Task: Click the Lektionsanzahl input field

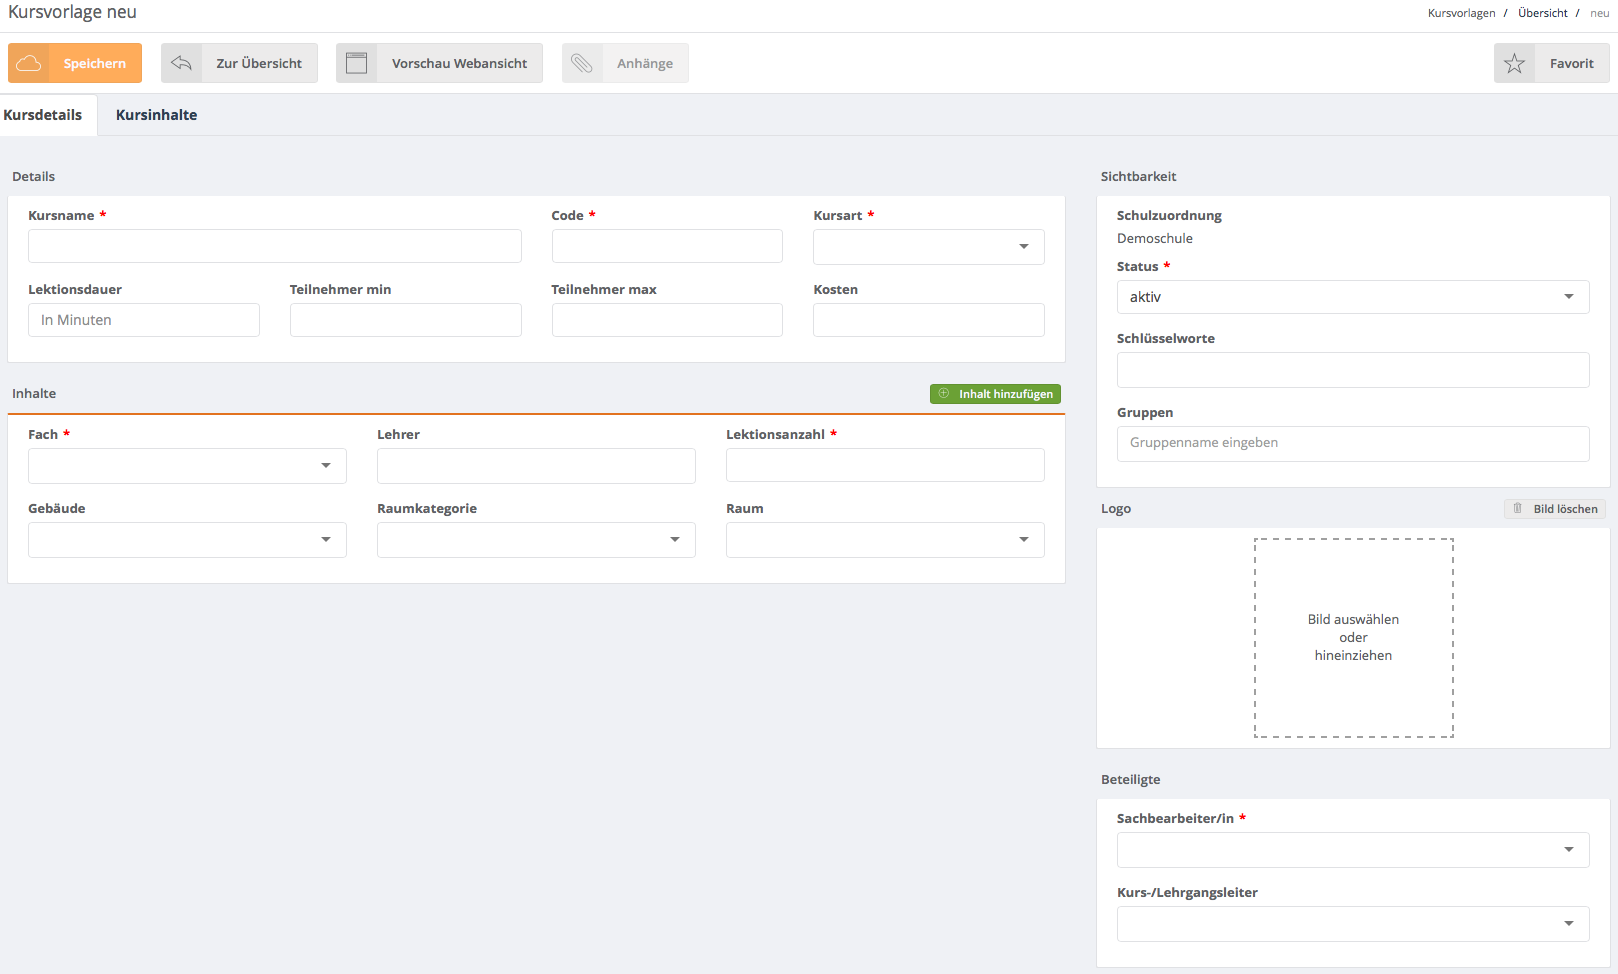Action: (885, 466)
